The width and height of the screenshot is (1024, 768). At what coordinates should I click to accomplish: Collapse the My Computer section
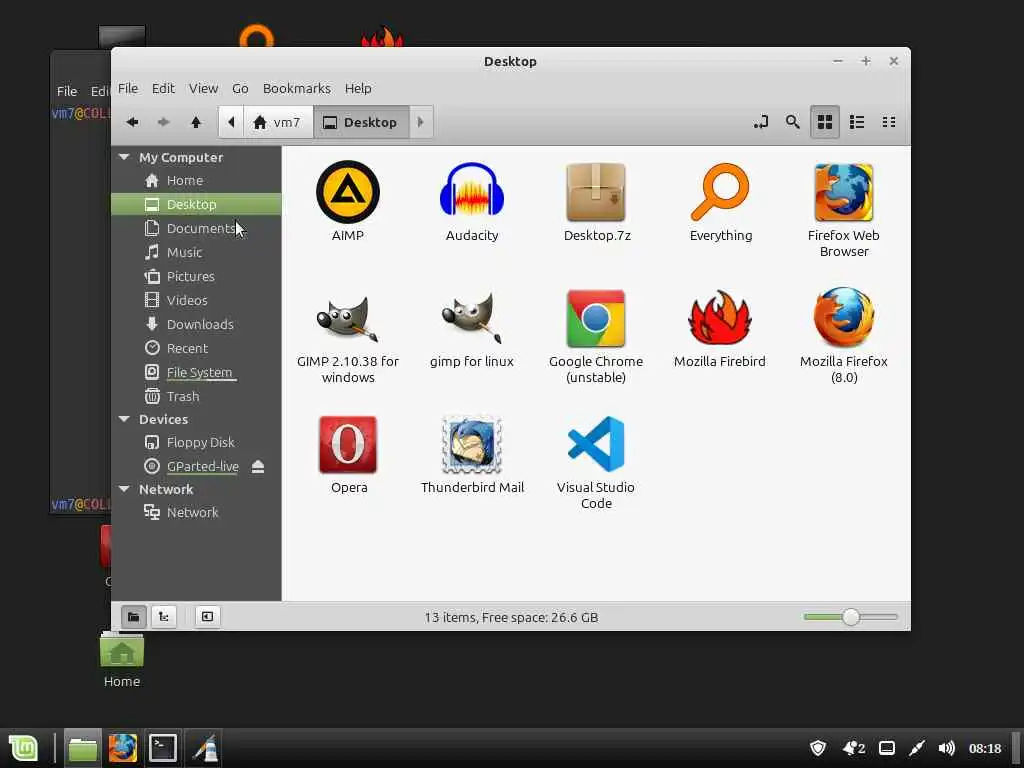124,157
